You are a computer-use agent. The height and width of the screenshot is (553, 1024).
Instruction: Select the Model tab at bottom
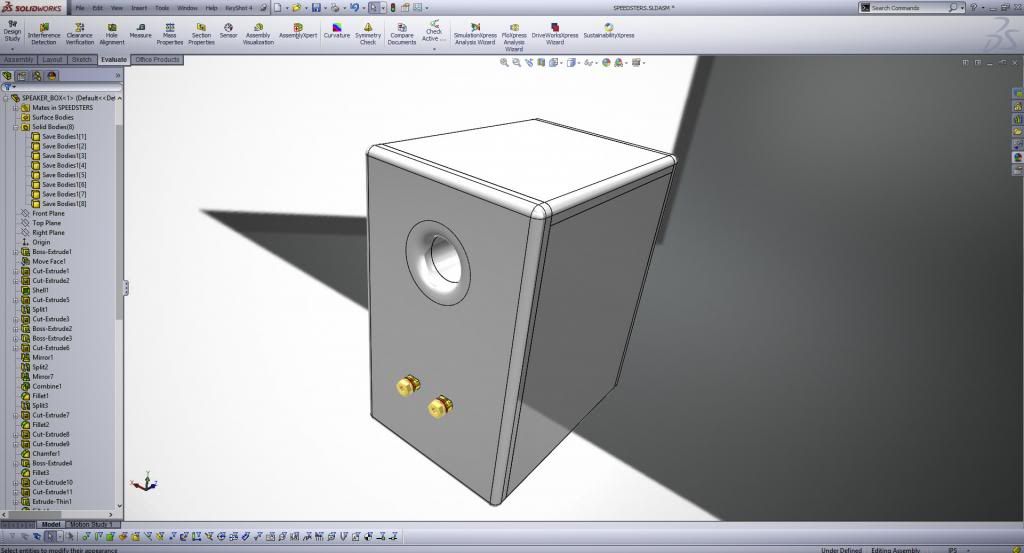pyautogui.click(x=50, y=524)
